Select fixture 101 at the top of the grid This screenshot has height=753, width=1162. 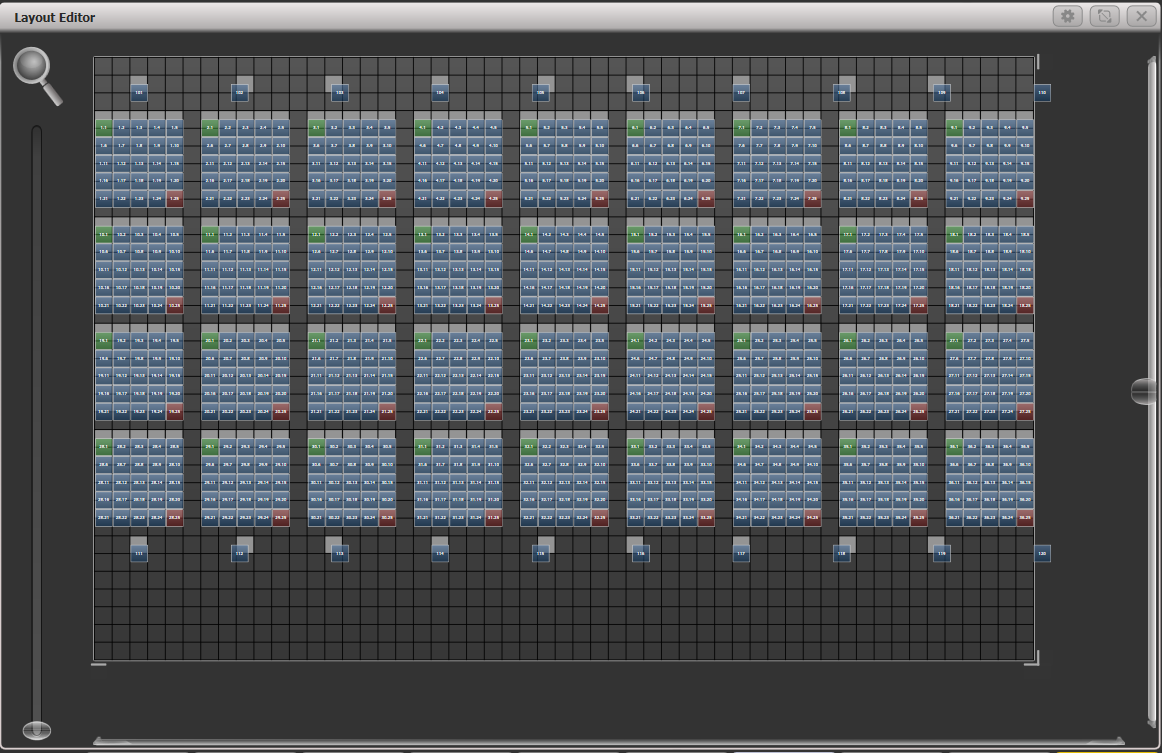[138, 92]
